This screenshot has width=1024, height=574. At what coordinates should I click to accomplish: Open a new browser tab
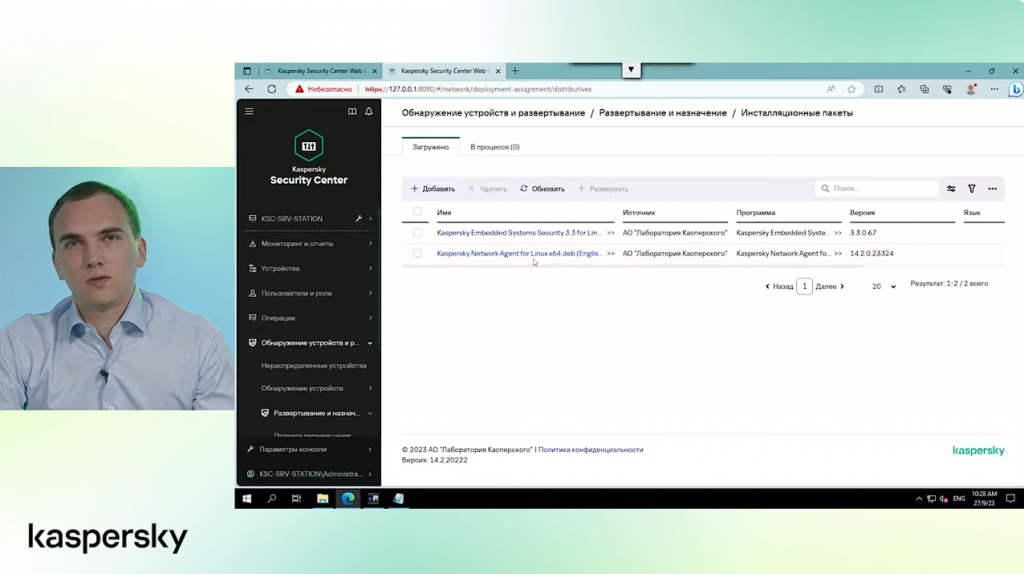click(515, 71)
